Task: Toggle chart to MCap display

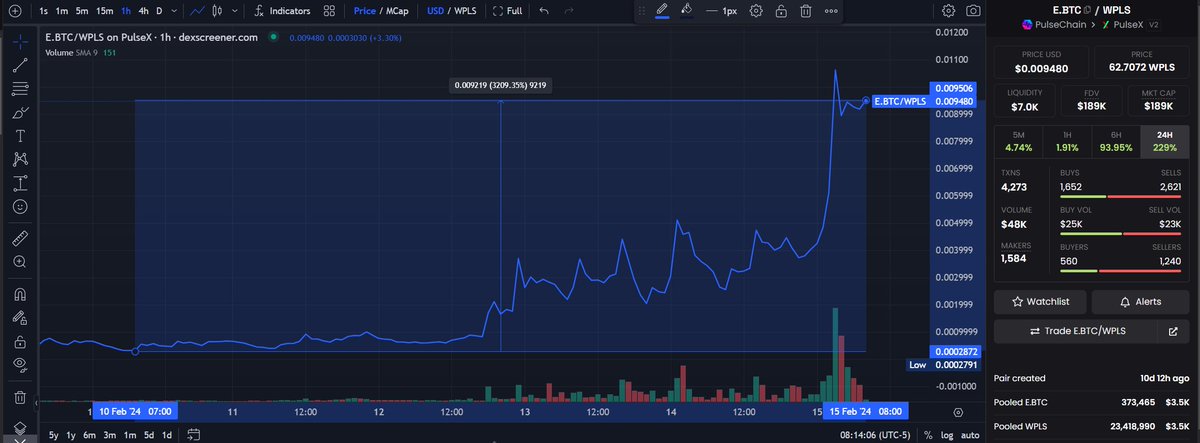Action: pos(395,11)
